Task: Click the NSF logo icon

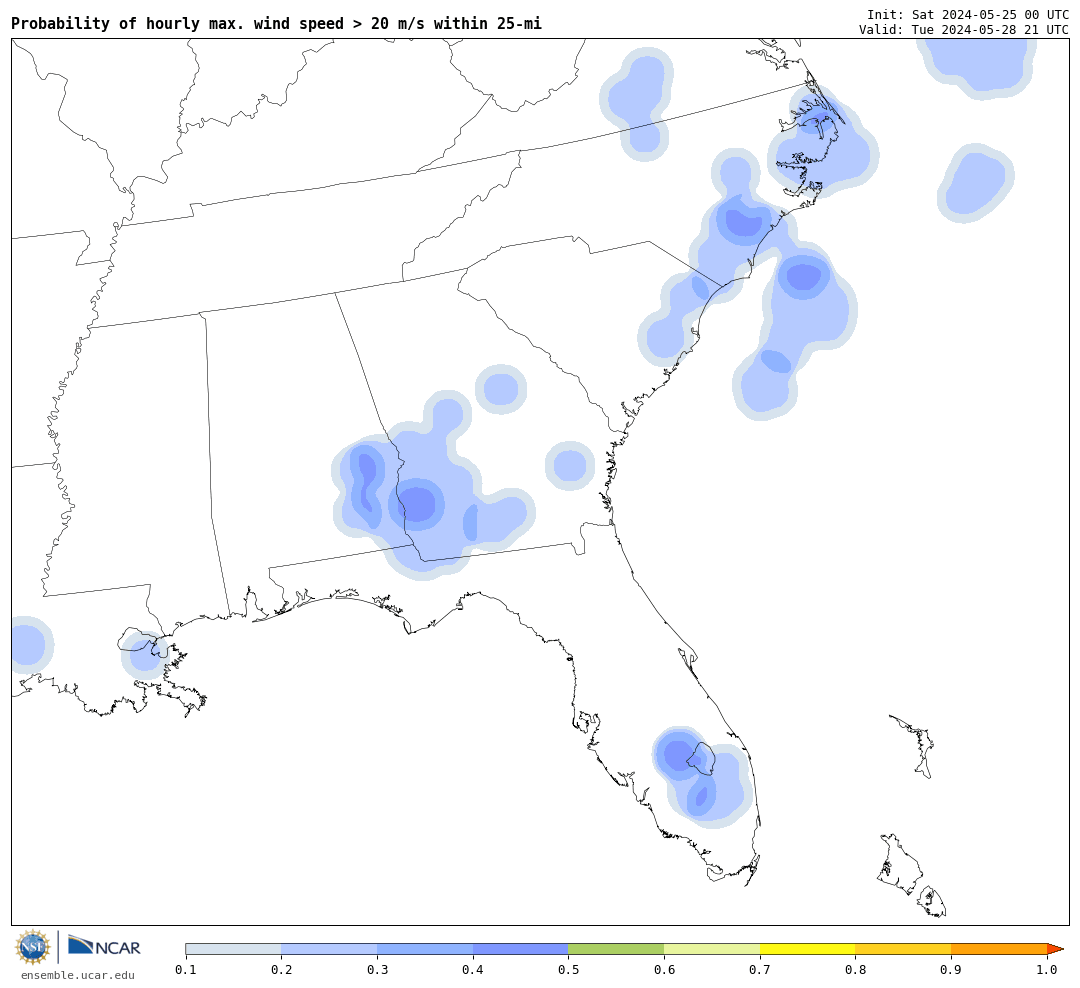Action: 32,947
